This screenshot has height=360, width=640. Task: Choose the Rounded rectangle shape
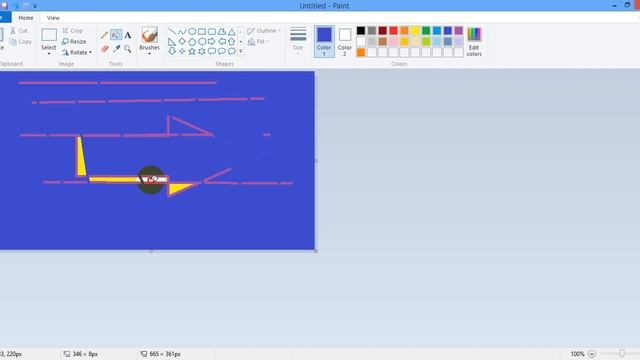tap(212, 31)
